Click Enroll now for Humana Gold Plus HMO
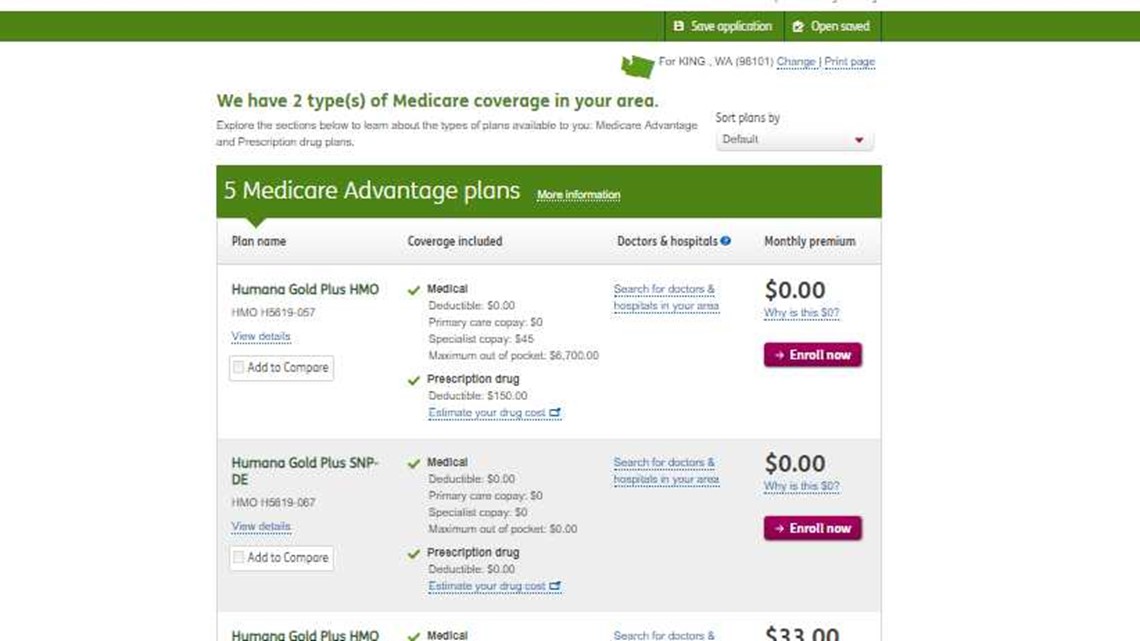1140x641 pixels. 812,354
